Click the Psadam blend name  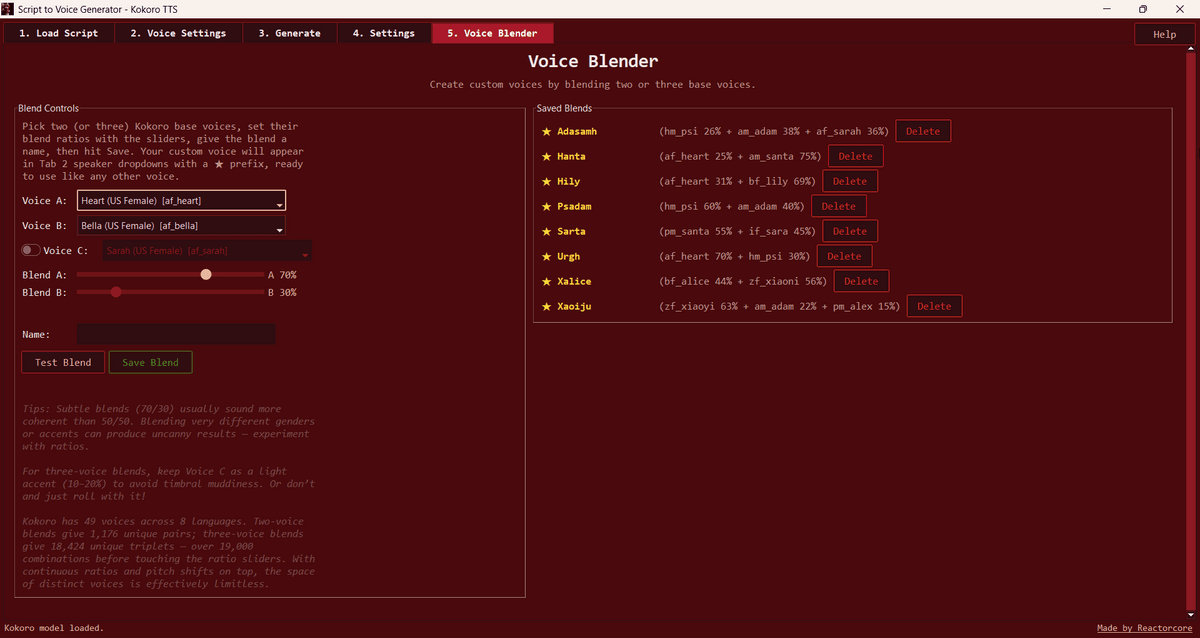coord(574,206)
